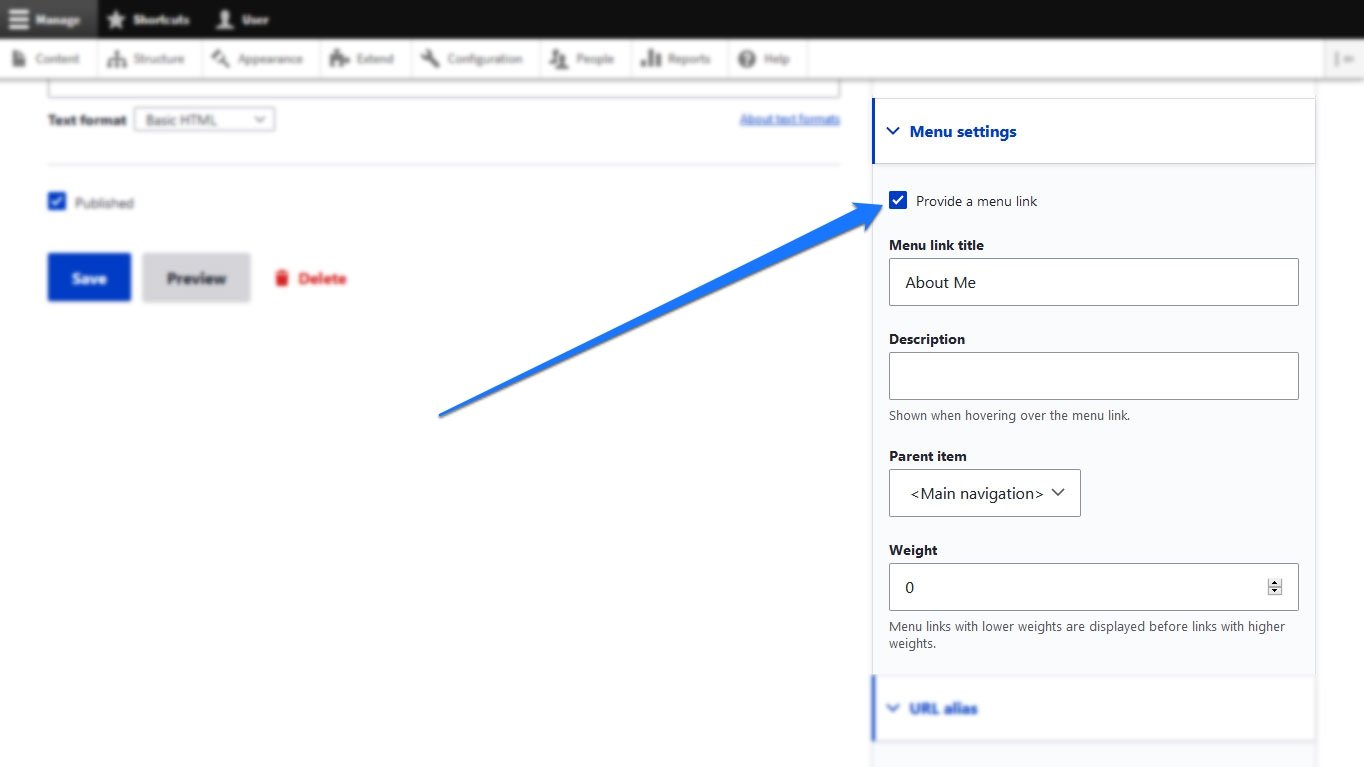This screenshot has width=1364, height=767.
Task: Uncheck the Published checkbox
Action: (x=57, y=202)
